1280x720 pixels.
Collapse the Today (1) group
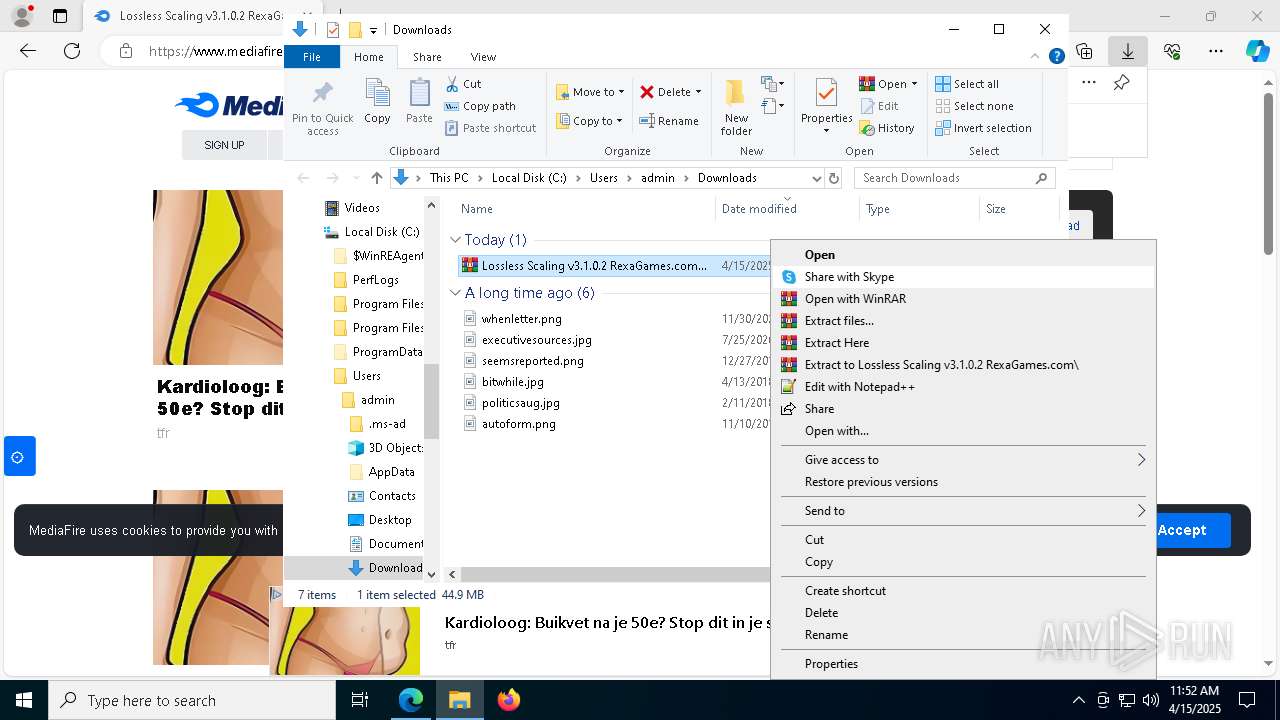tap(455, 240)
